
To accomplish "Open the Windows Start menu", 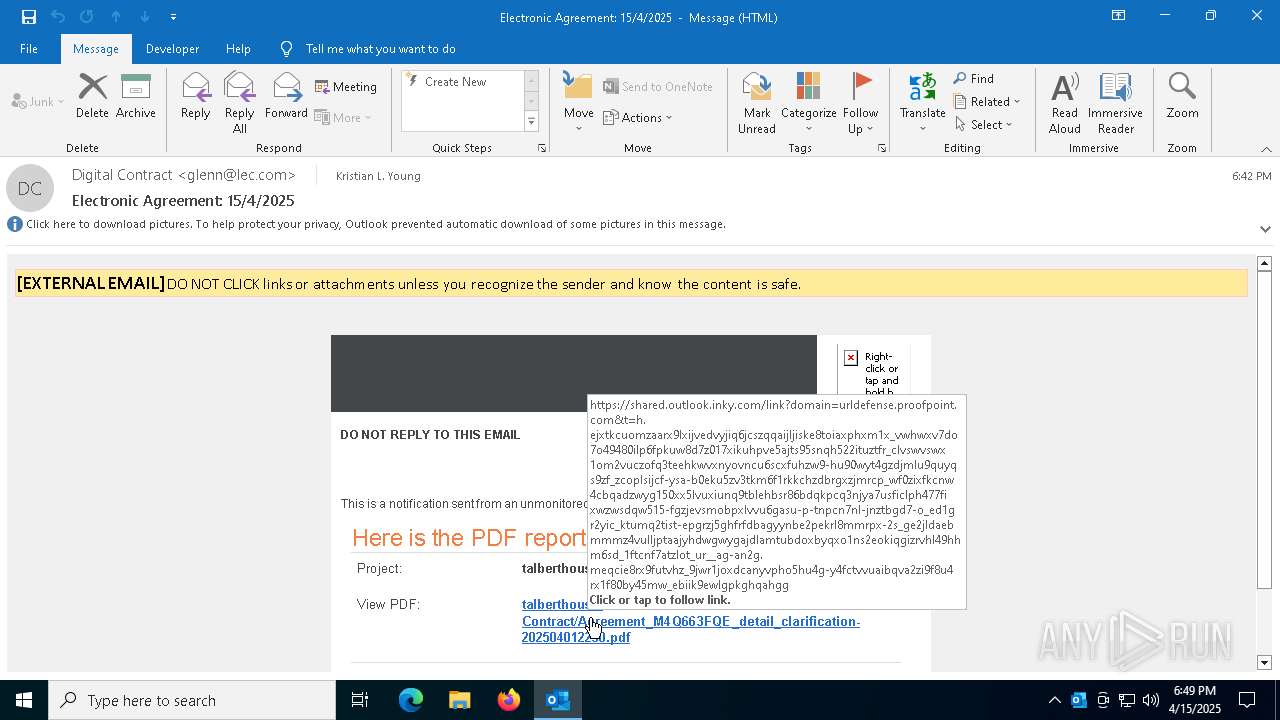I will click(24, 700).
